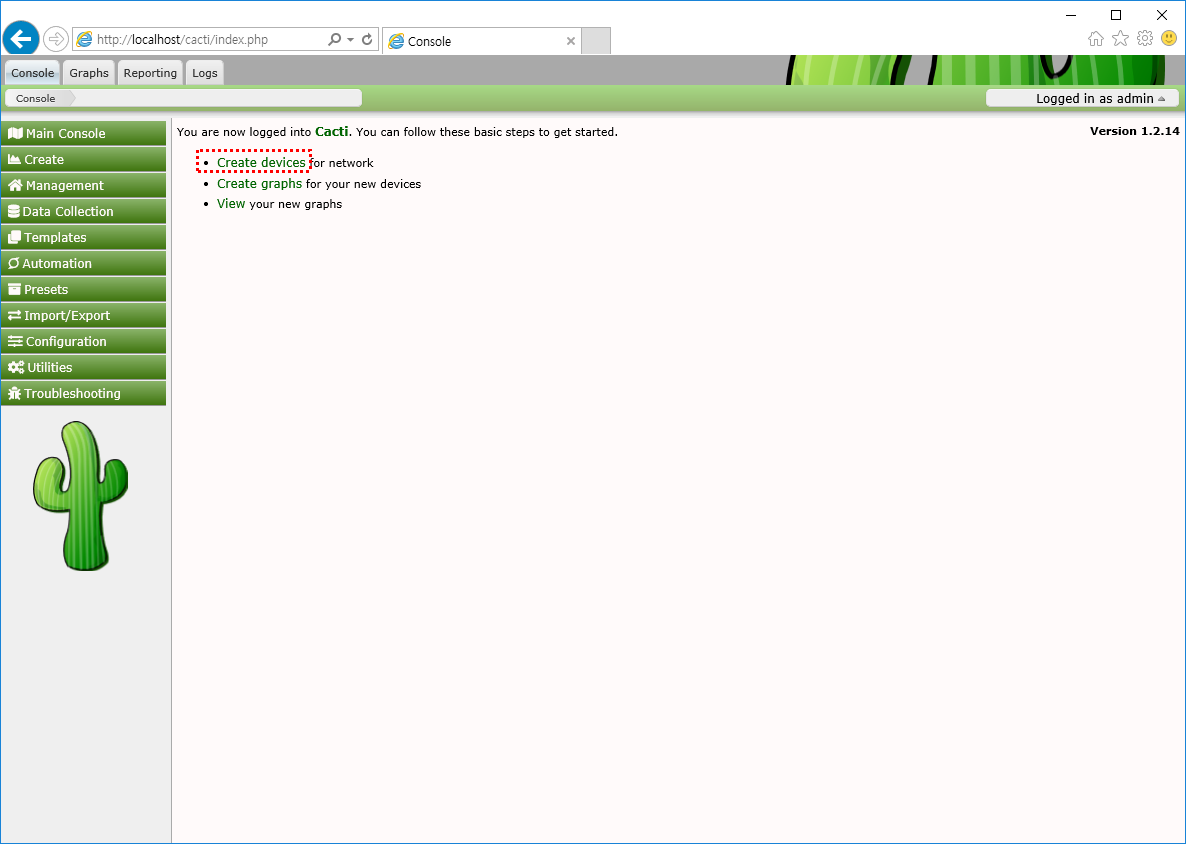Open address bar autocomplete dropdown arrow
Image resolution: width=1186 pixels, height=844 pixels.
(x=350, y=39)
